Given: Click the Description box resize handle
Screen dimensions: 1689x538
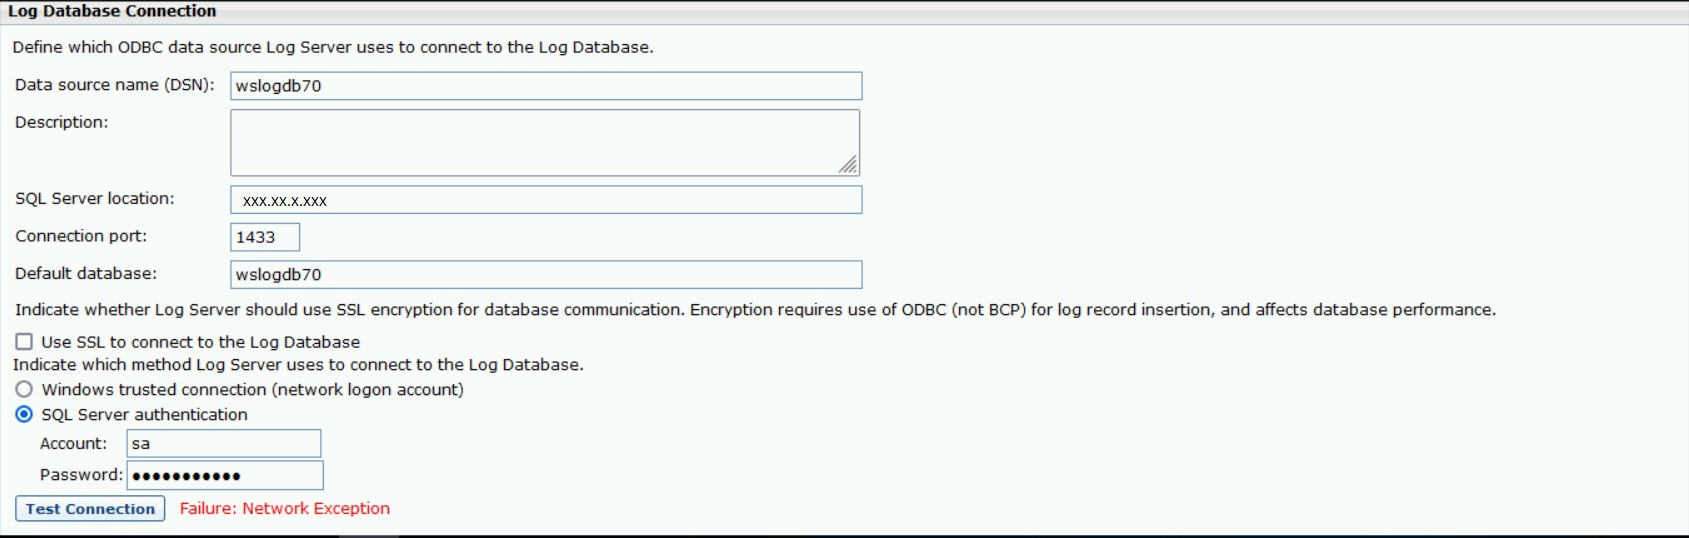Looking at the screenshot, I should (x=848, y=165).
